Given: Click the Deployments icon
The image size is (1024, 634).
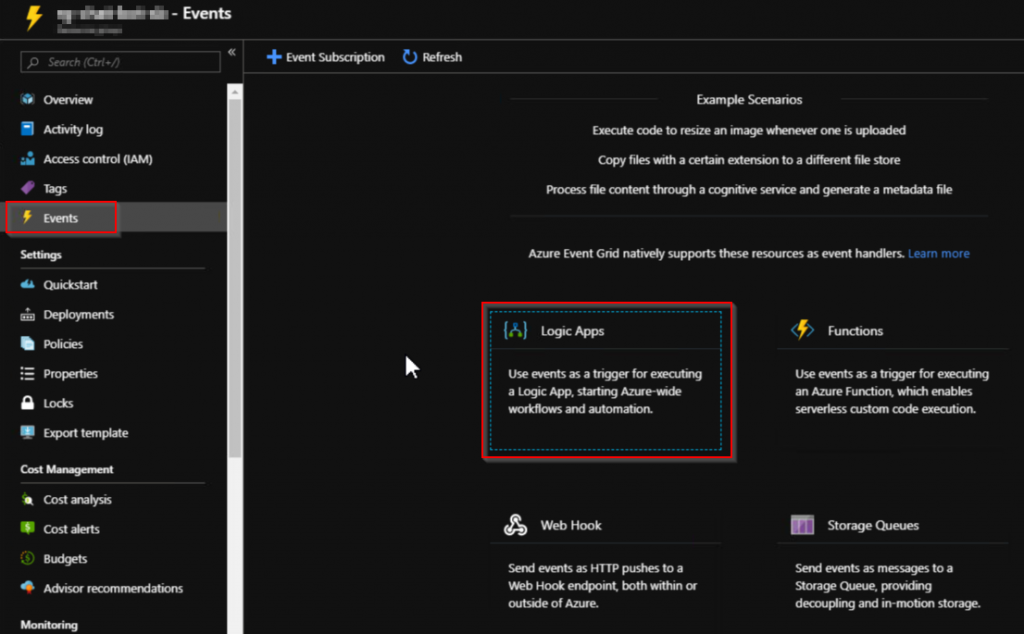Looking at the screenshot, I should coord(27,314).
